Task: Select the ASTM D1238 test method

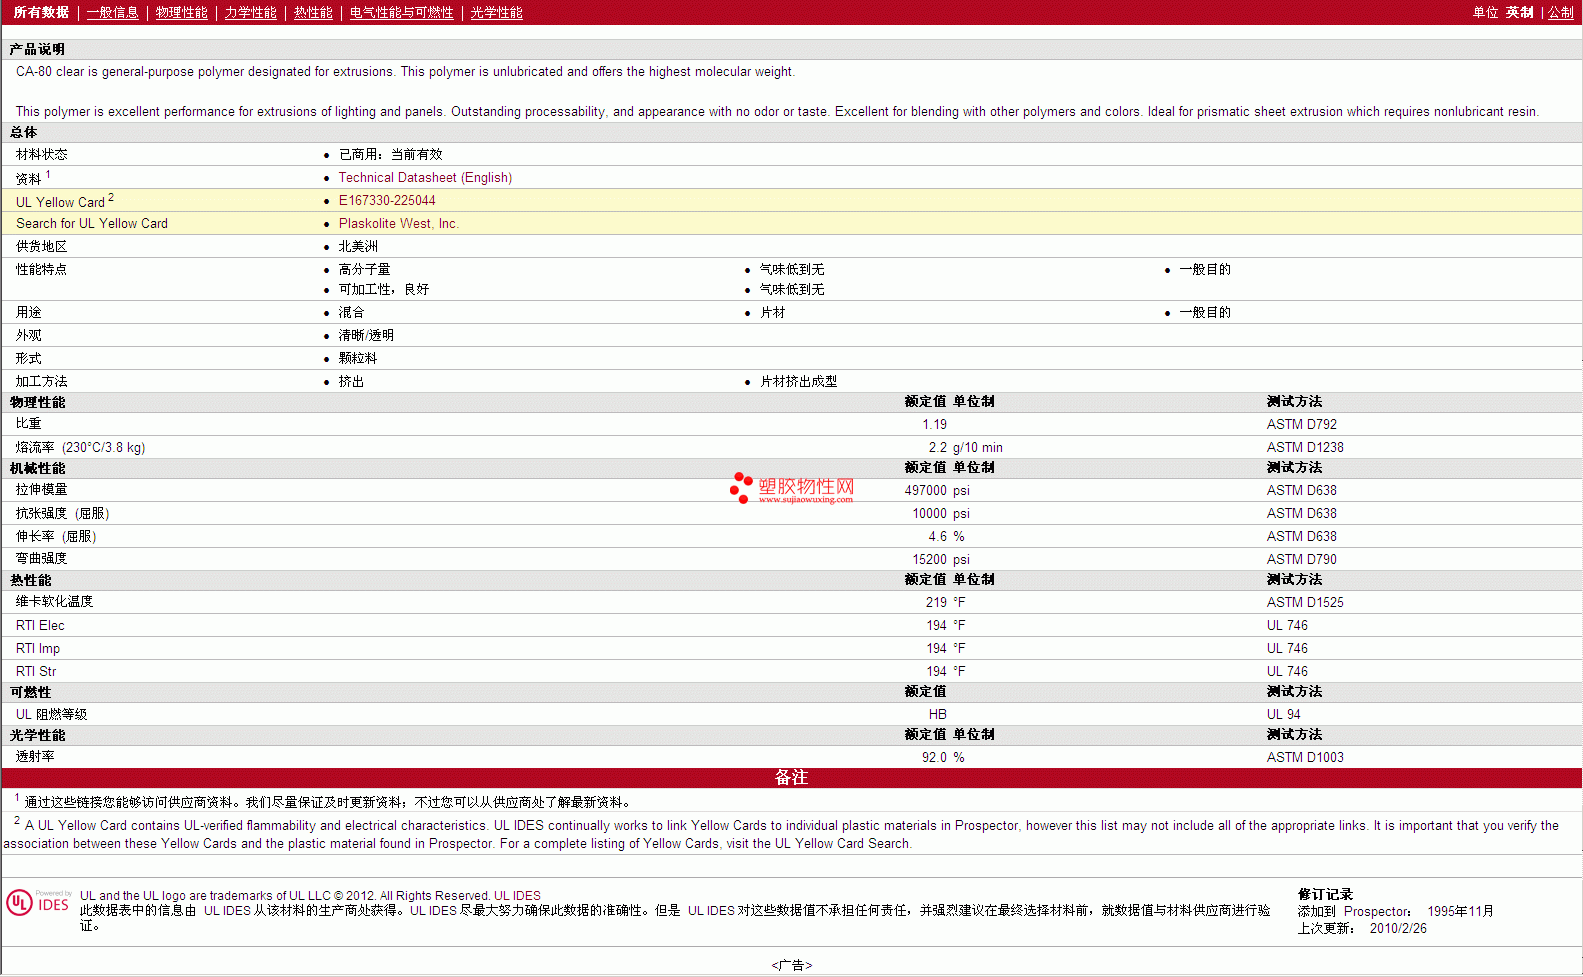Action: [x=1305, y=447]
